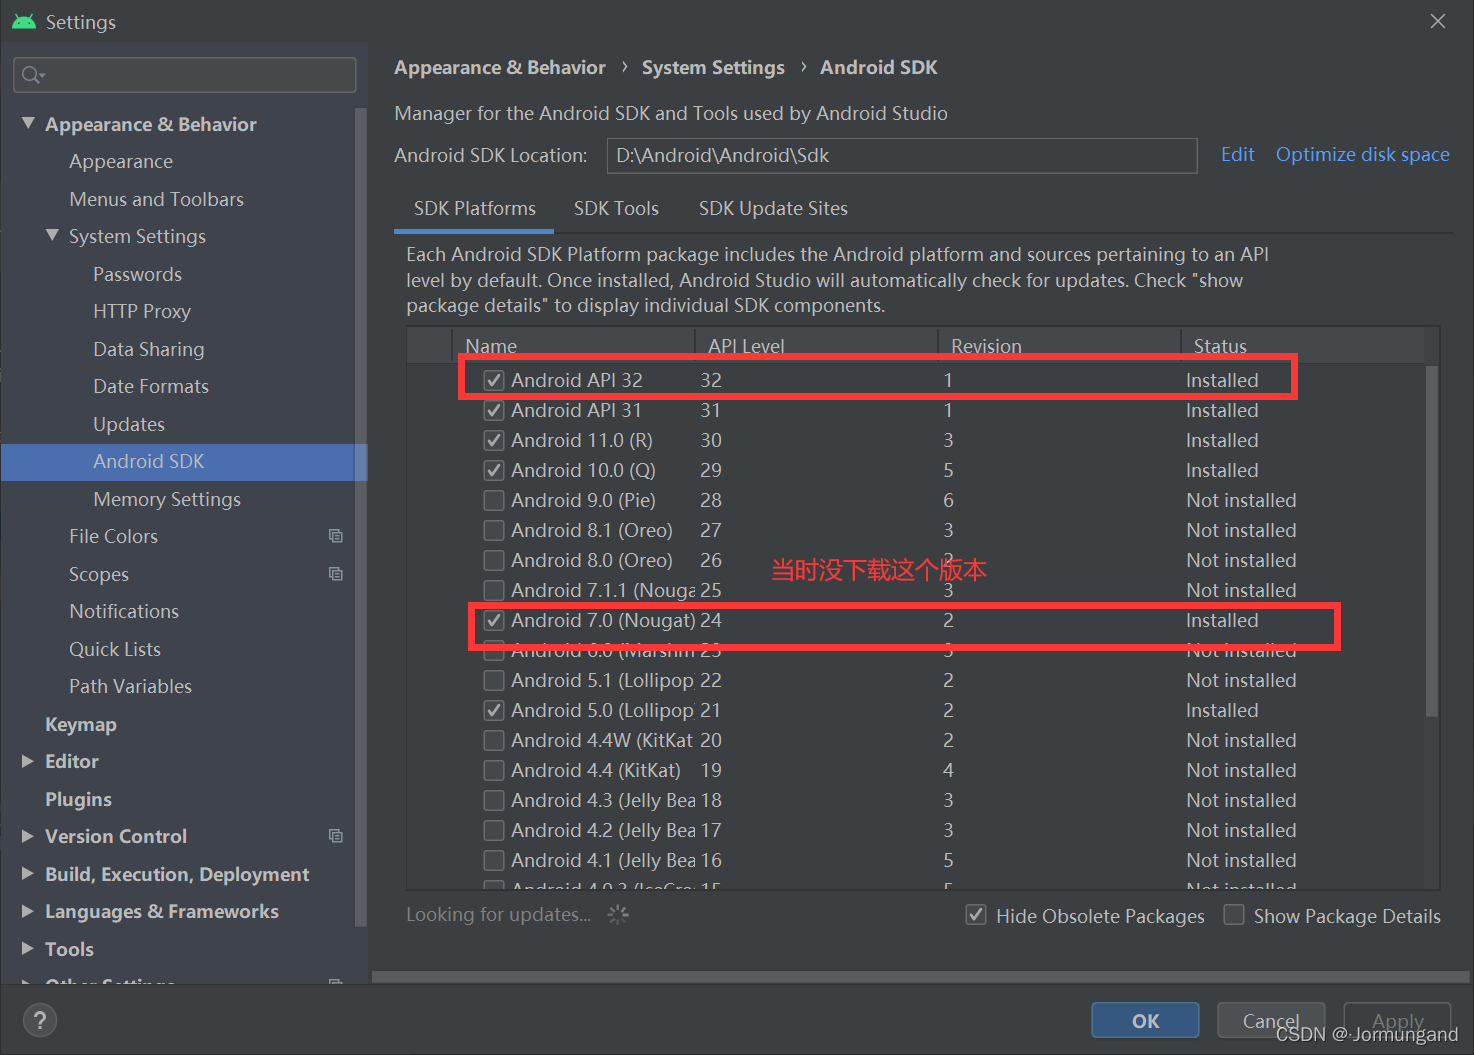Switch to SDK Tools tab
Screen dimensions: 1474x1055
click(616, 209)
